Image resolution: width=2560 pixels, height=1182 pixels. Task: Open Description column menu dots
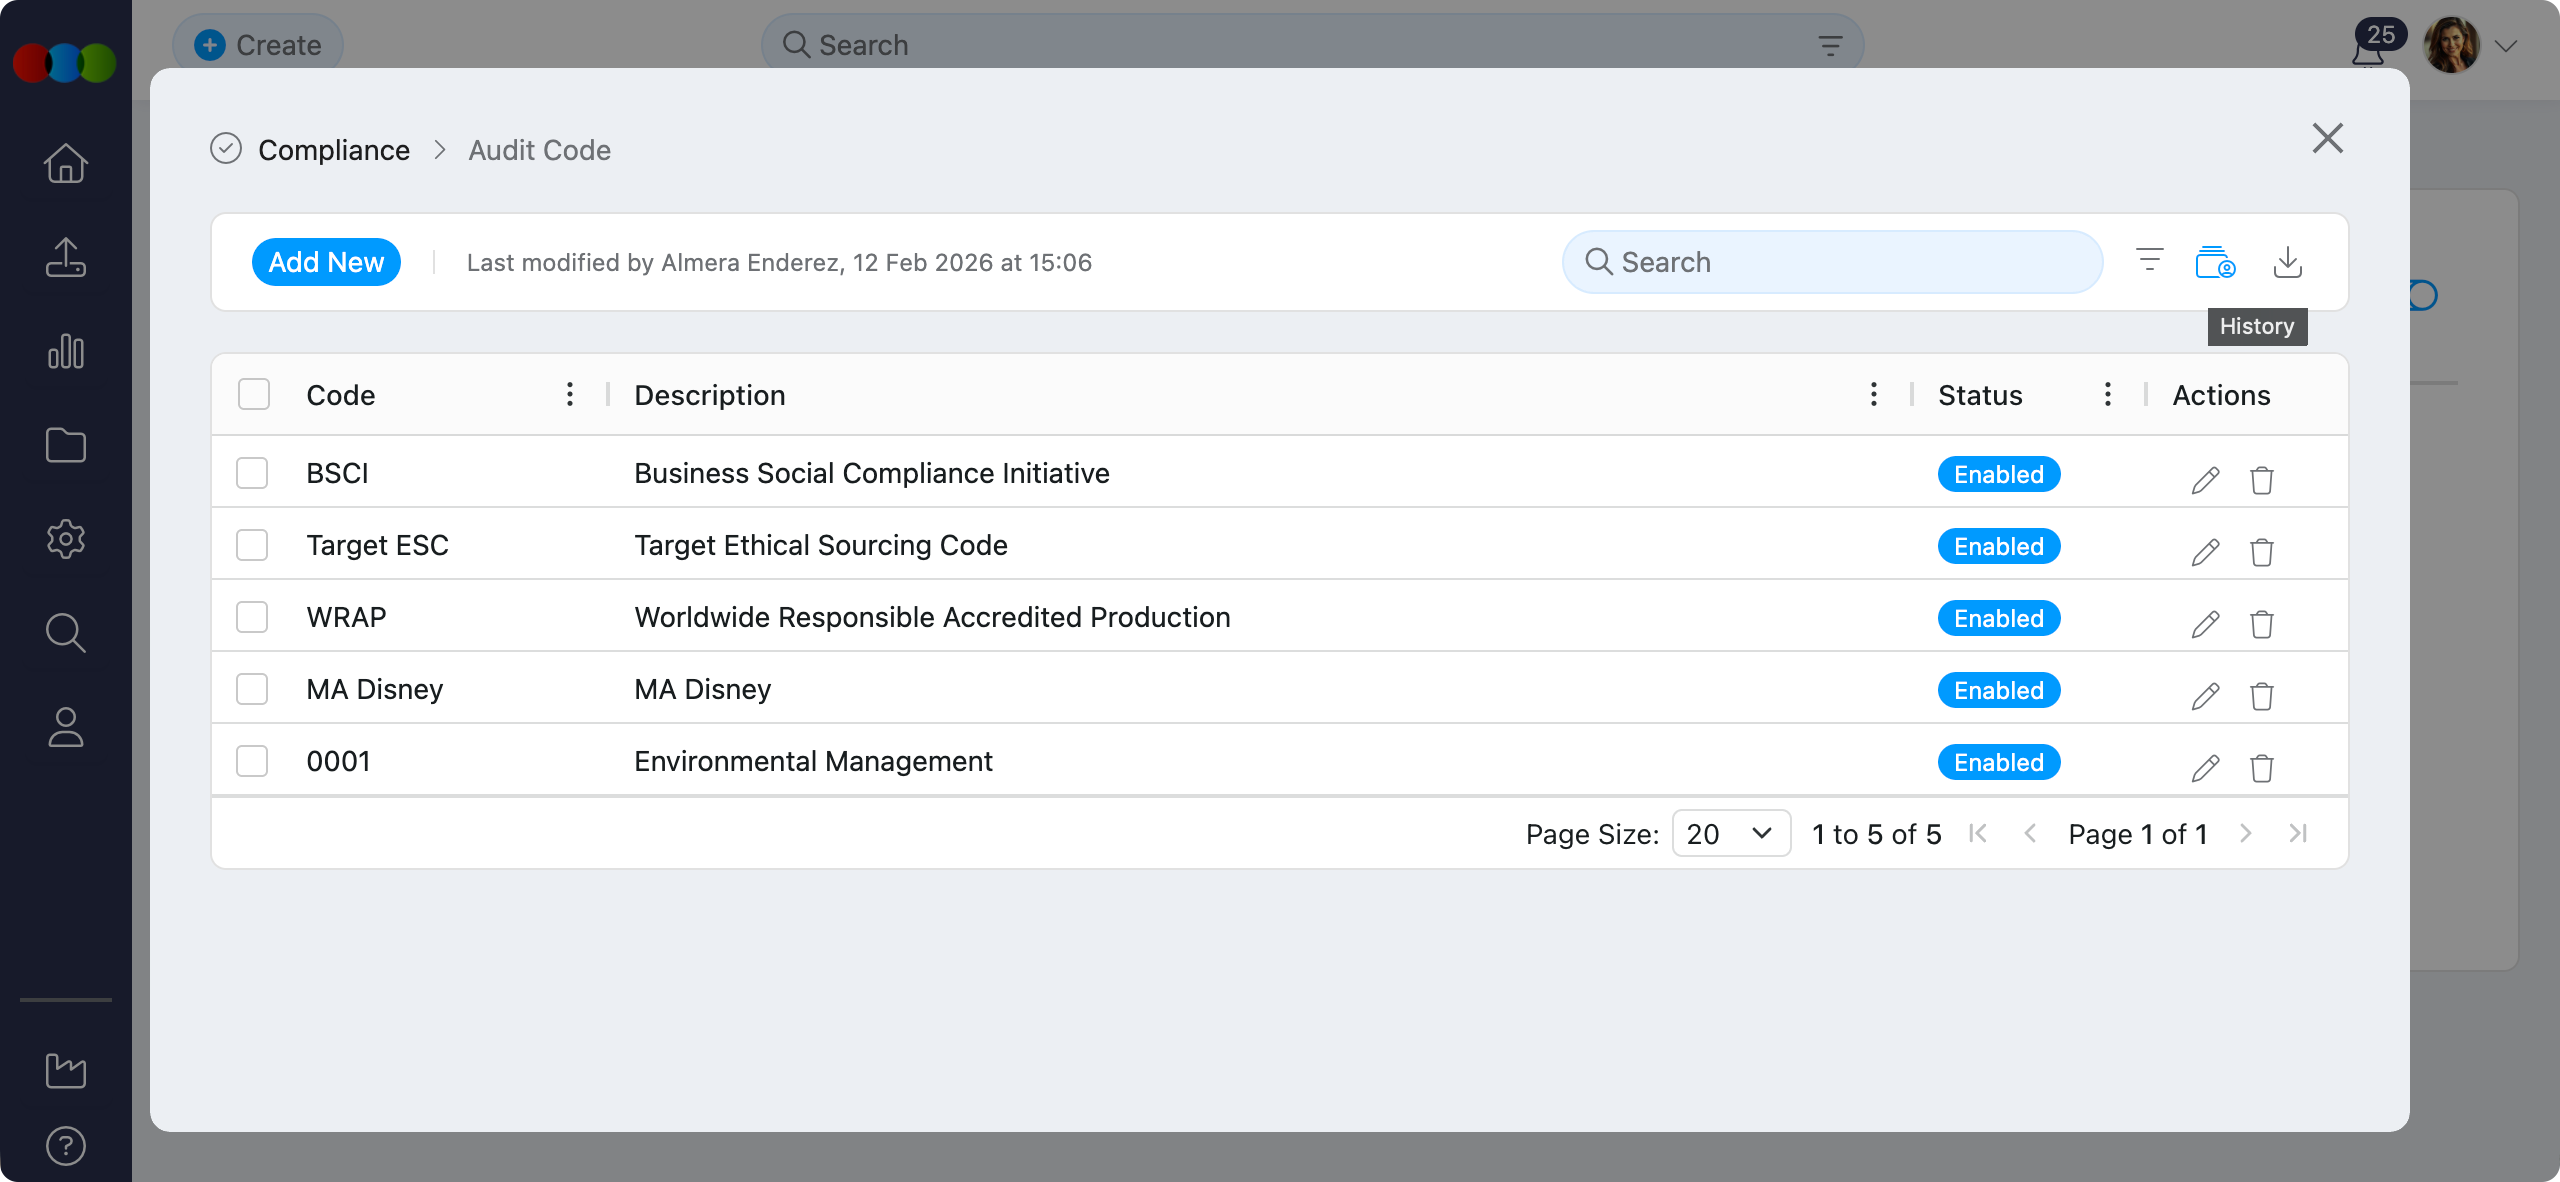1873,394
